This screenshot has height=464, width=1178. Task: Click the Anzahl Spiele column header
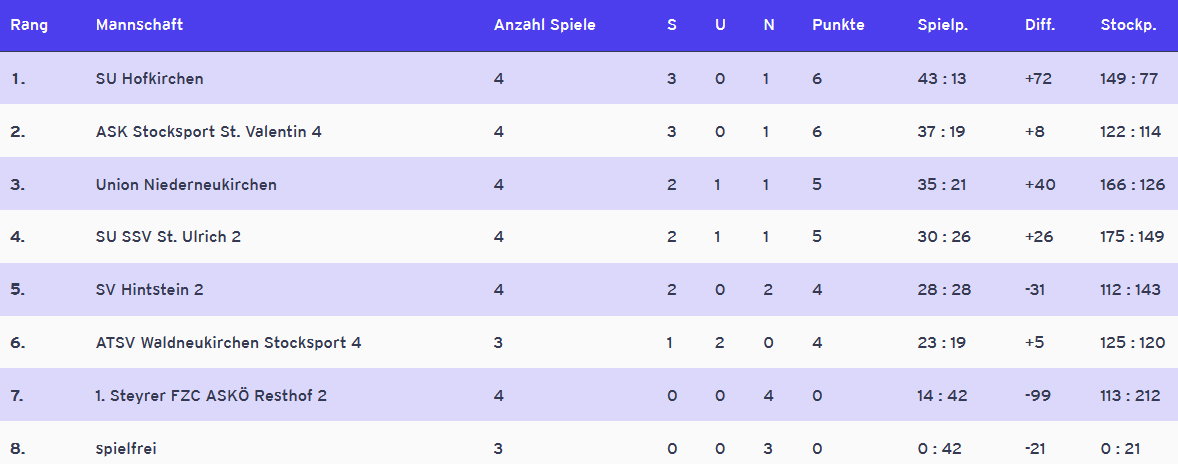544,25
